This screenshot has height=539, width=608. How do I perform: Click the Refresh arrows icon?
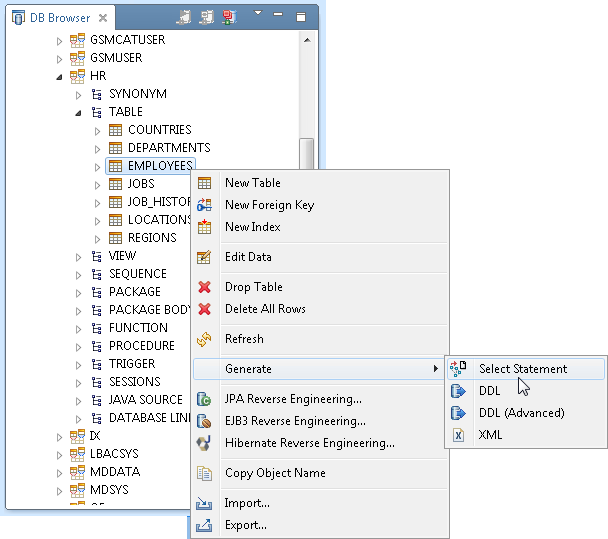[205, 339]
